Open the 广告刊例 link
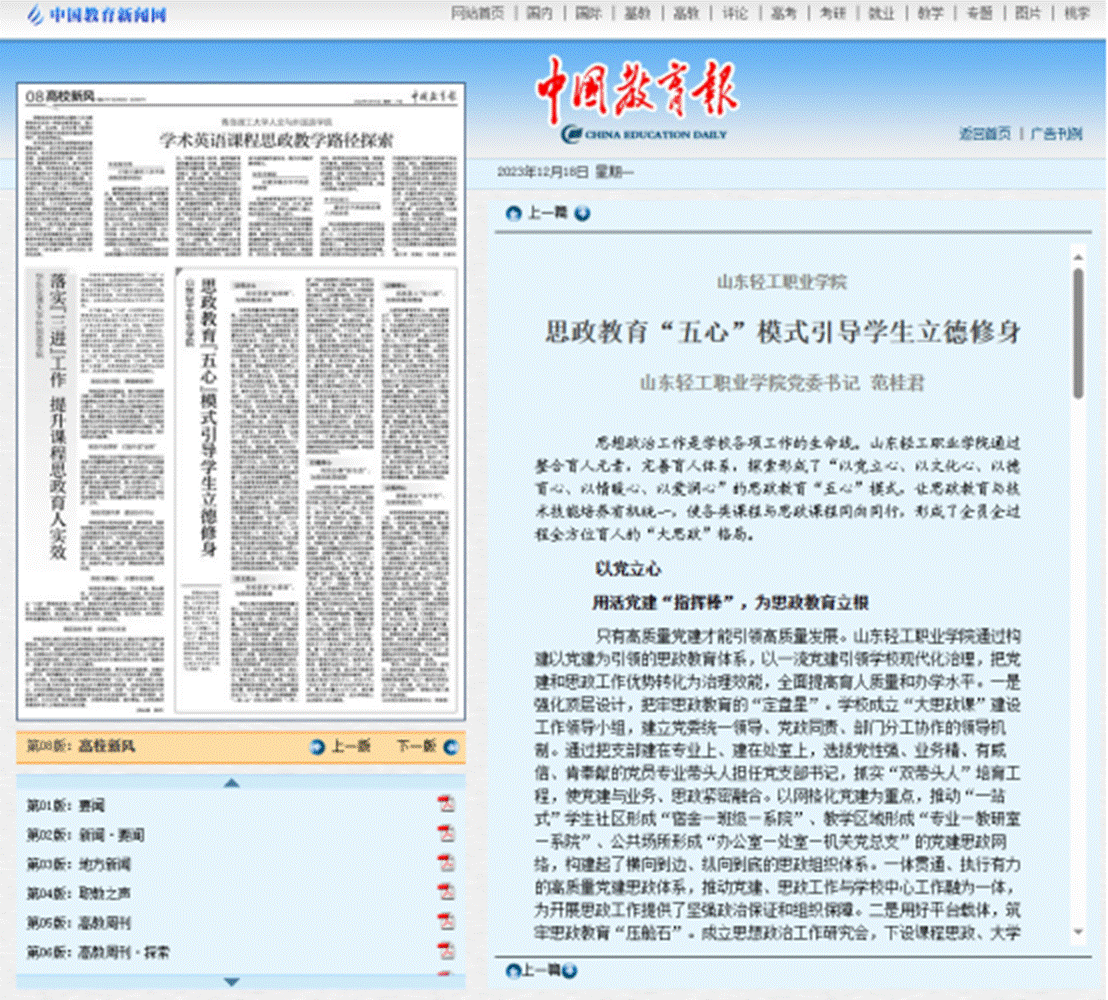Image resolution: width=1108 pixels, height=1000 pixels. tap(1056, 134)
